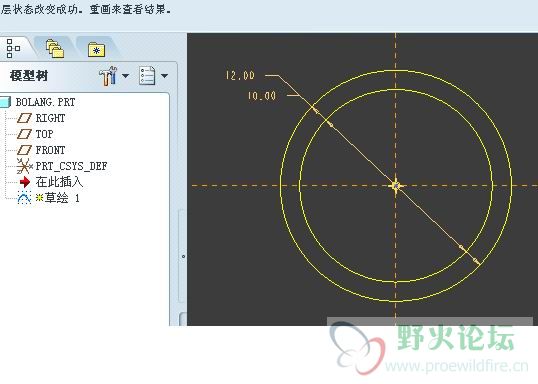
Task: Switch to the Model Tree tab icon
Action: click(13, 48)
